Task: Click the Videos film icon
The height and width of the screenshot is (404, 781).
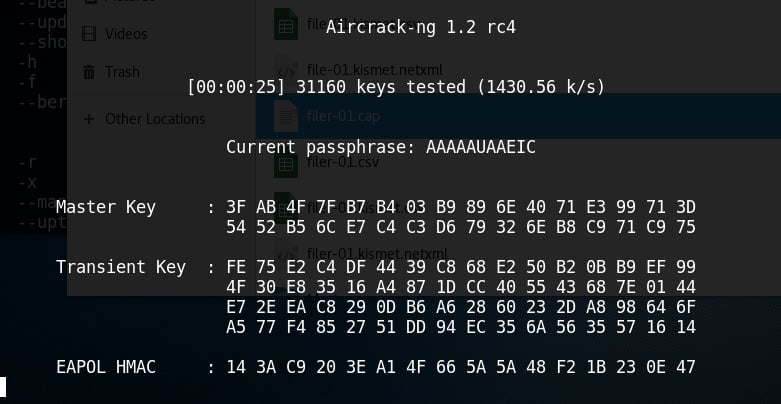Action: click(x=89, y=34)
